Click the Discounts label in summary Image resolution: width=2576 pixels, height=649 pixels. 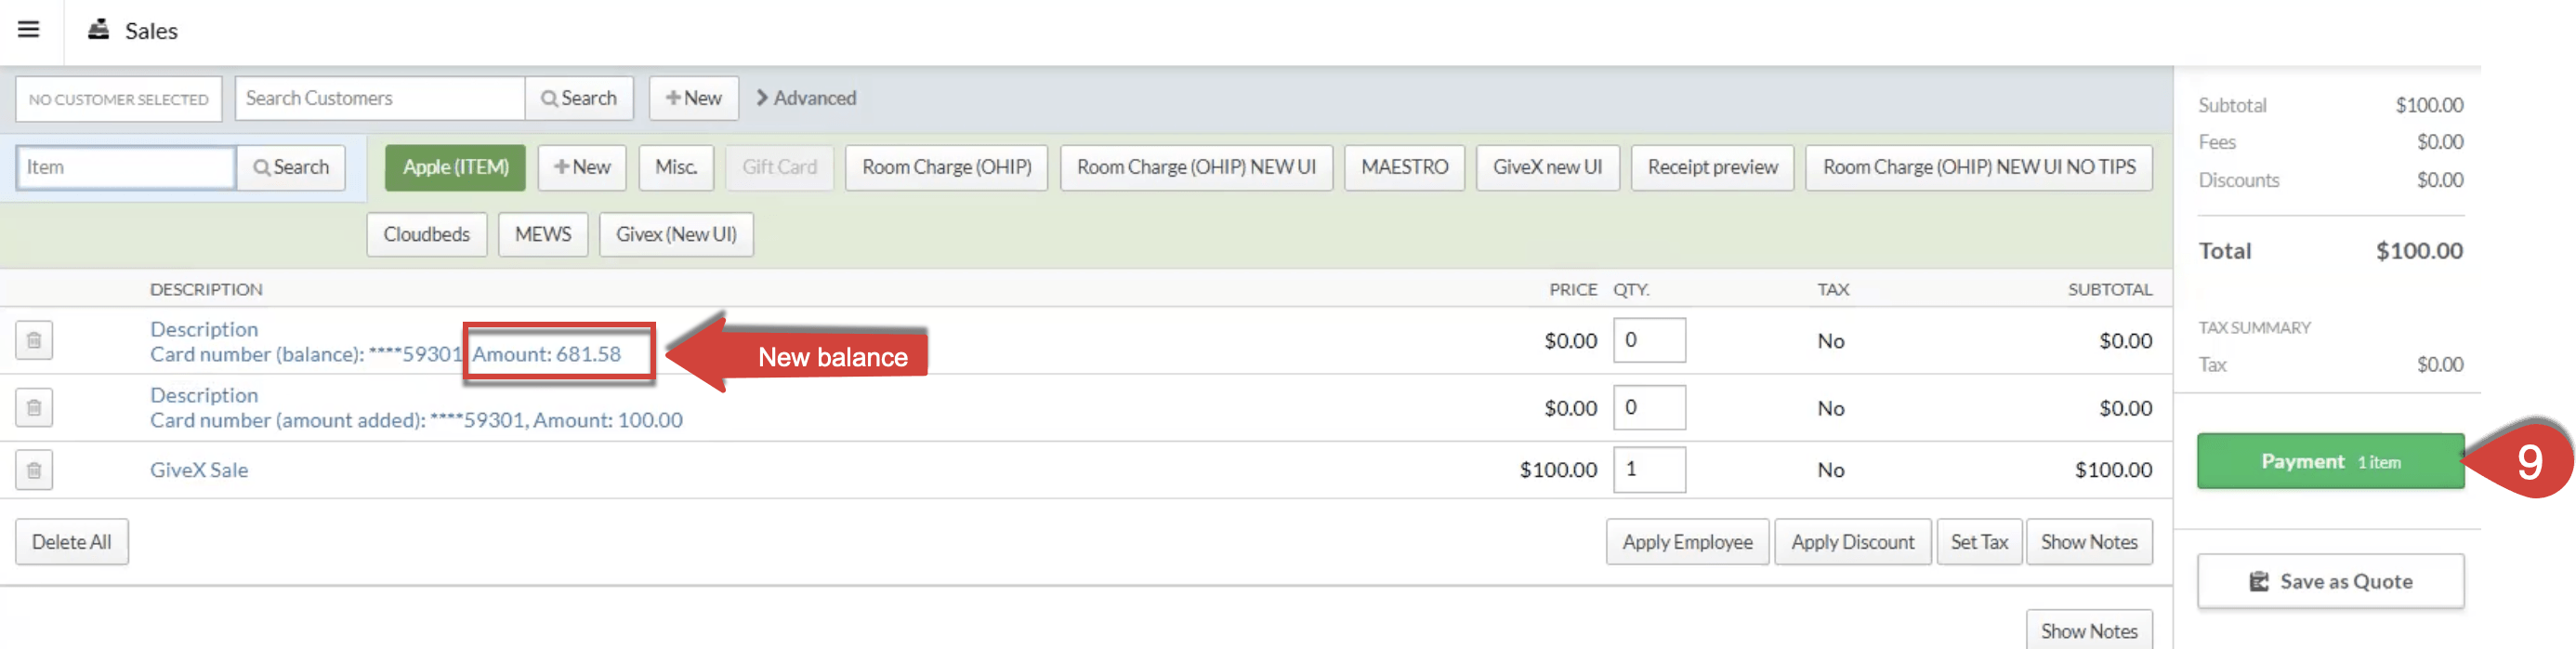tap(2238, 181)
